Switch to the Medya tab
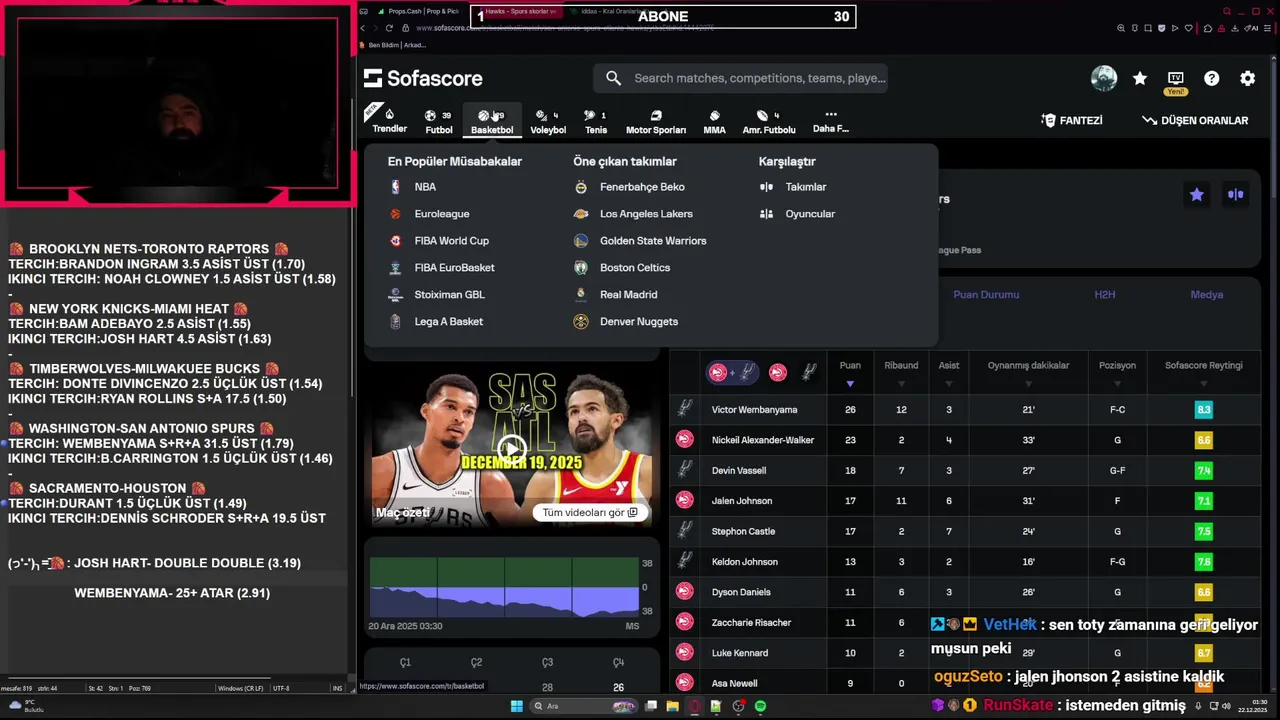Viewport: 1280px width, 720px height. [1206, 295]
